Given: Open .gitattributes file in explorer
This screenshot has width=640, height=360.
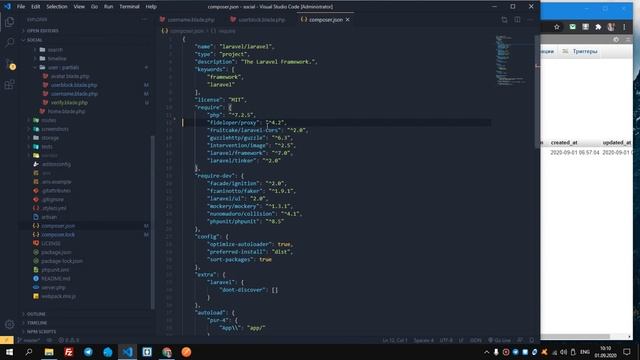Looking at the screenshot, I should point(56,191).
